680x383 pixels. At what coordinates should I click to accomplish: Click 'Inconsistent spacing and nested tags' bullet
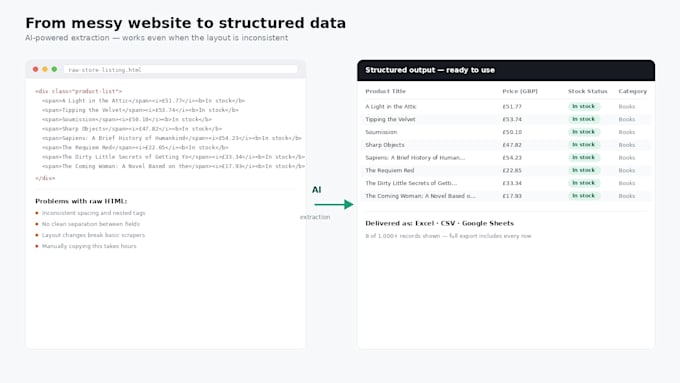94,213
